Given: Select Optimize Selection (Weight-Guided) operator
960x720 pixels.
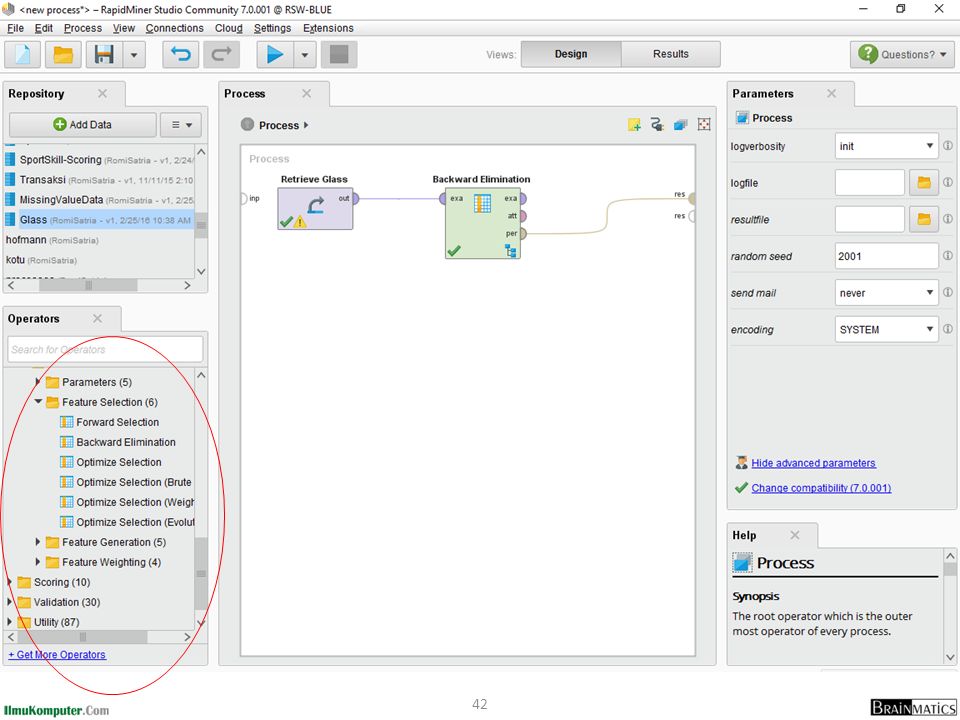Looking at the screenshot, I should point(127,502).
